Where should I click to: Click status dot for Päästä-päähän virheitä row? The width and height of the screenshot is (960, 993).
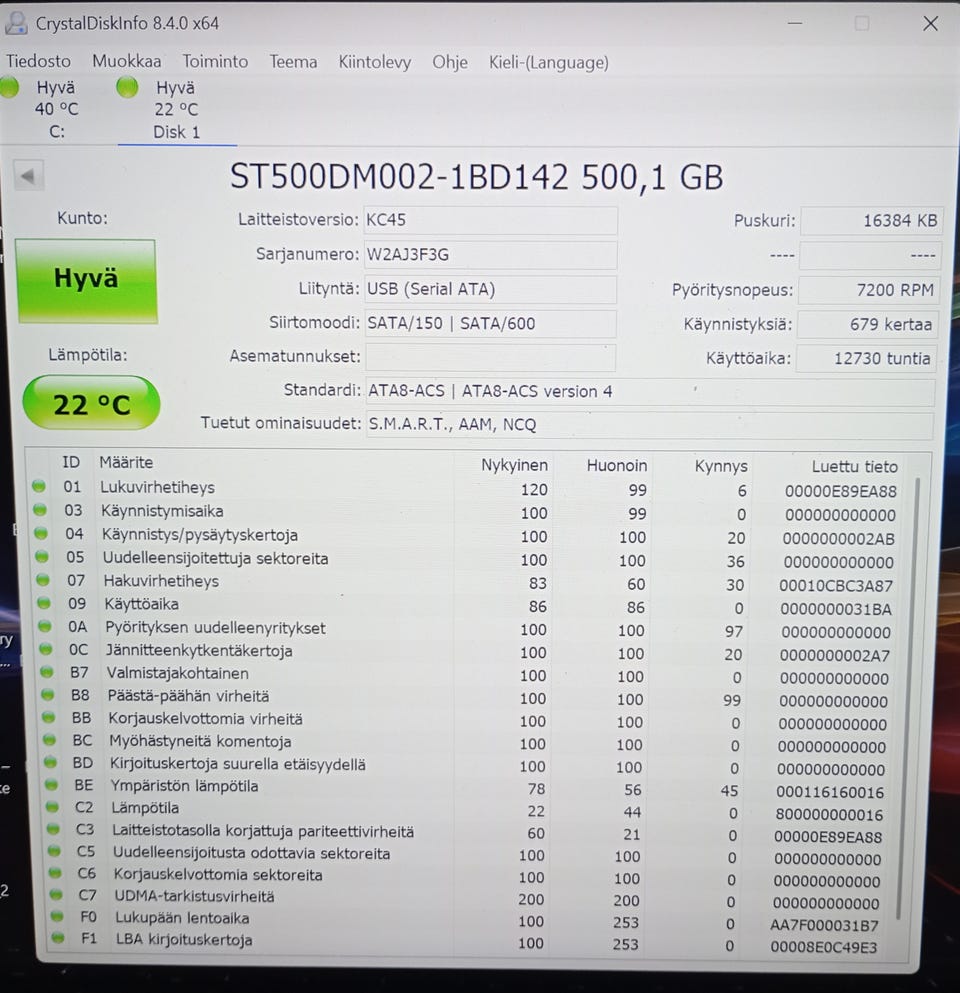47,695
